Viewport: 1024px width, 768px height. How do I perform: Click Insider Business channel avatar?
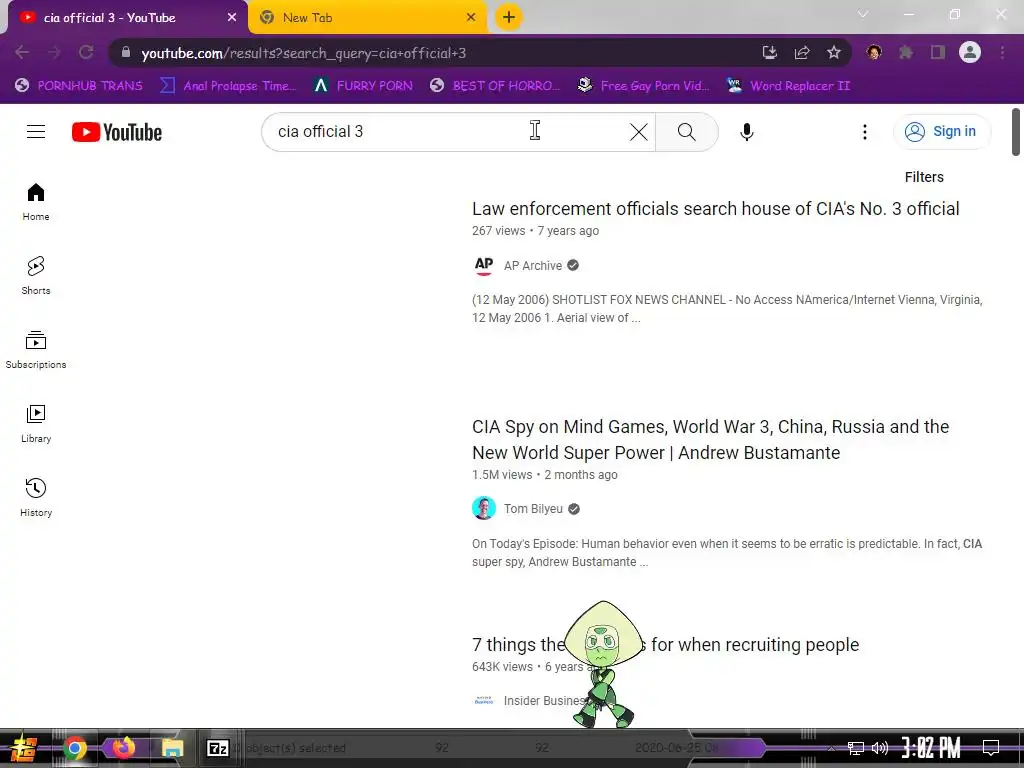pyautogui.click(x=484, y=701)
